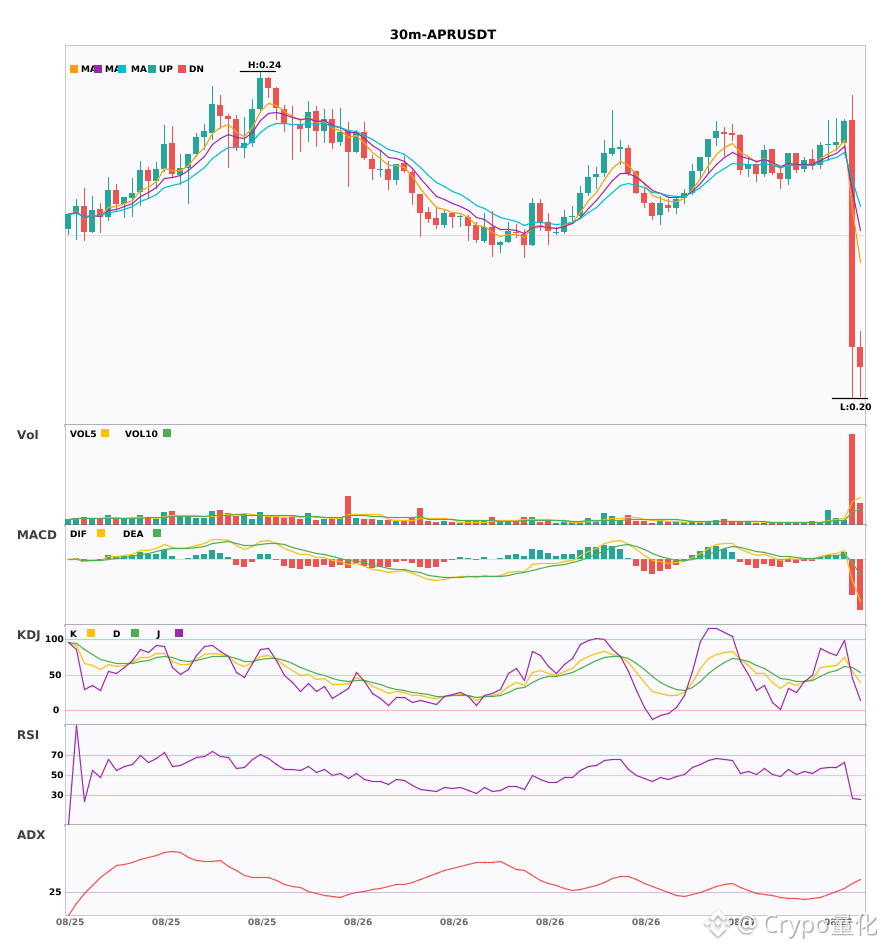885x950 pixels.
Task: Click the VOL5 legend text
Action: (x=83, y=434)
